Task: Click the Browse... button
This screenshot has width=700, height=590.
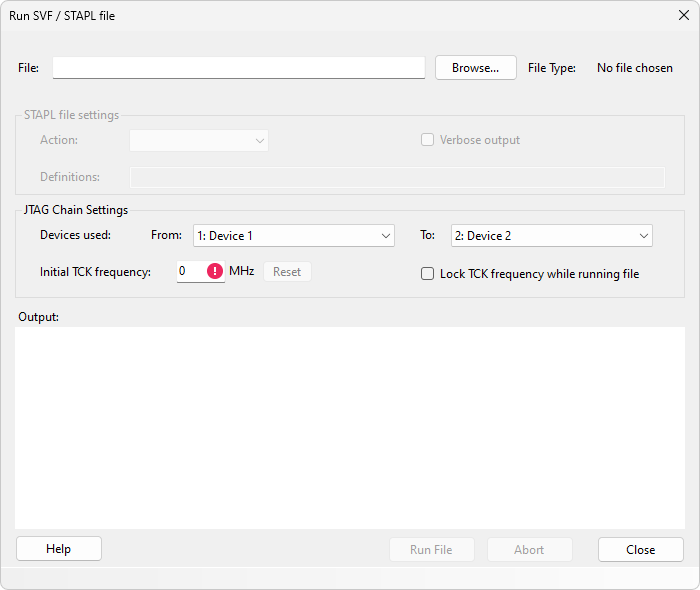Action: tap(475, 68)
